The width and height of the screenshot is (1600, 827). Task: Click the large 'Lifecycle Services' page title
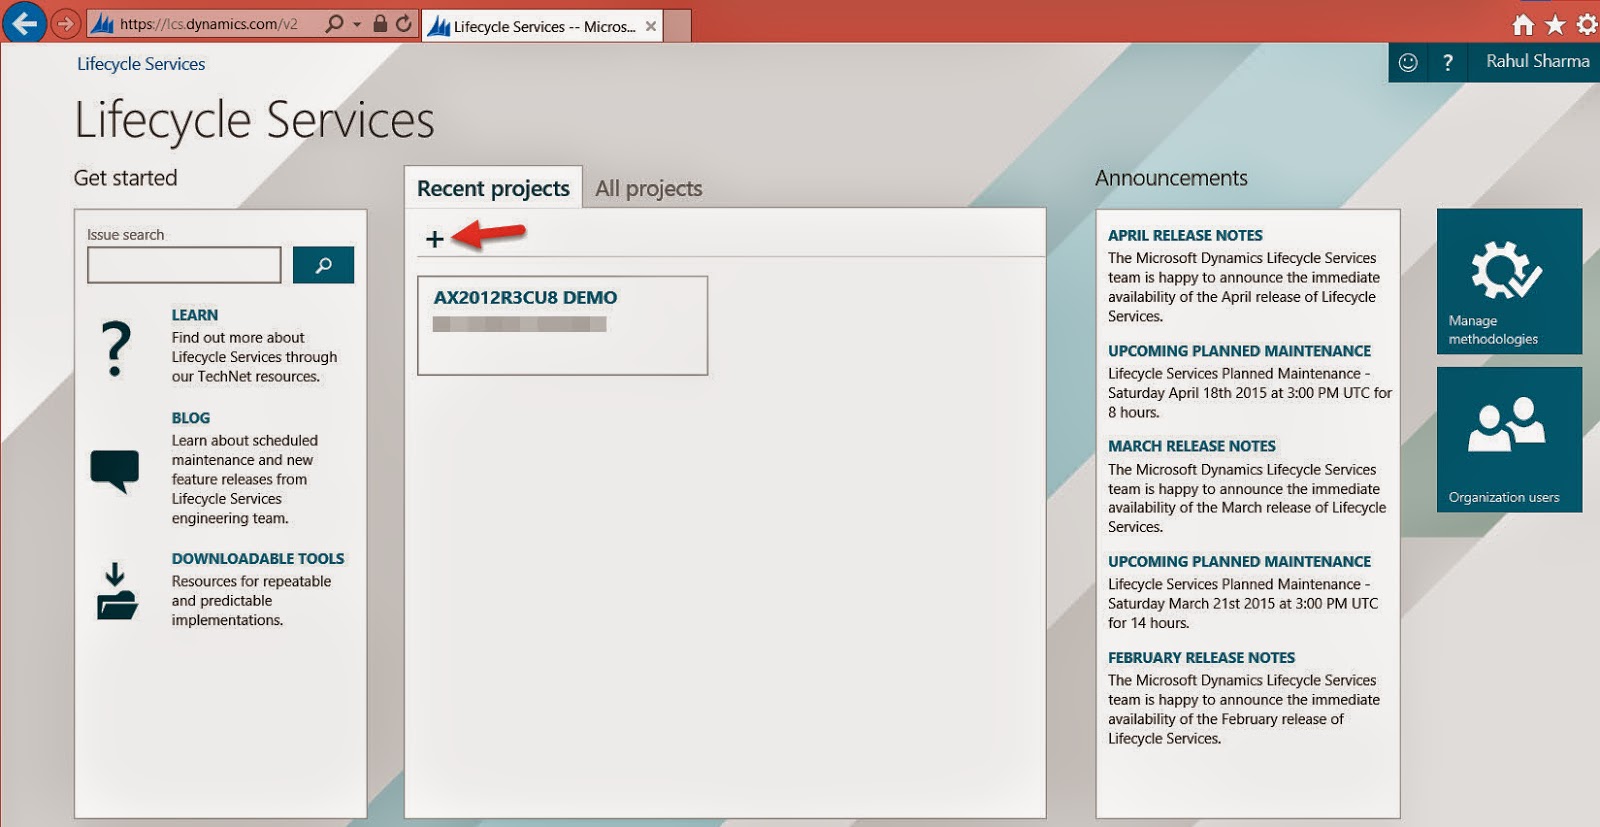click(254, 121)
